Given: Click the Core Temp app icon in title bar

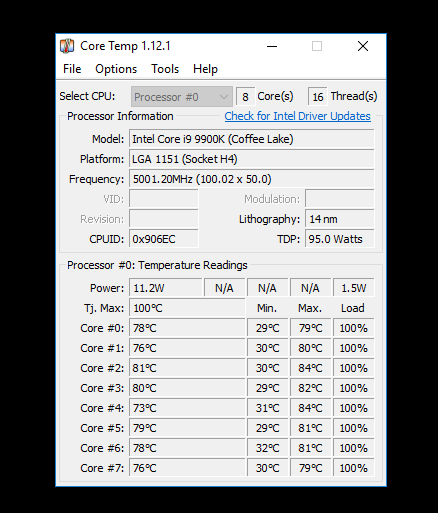Looking at the screenshot, I should click(67, 46).
